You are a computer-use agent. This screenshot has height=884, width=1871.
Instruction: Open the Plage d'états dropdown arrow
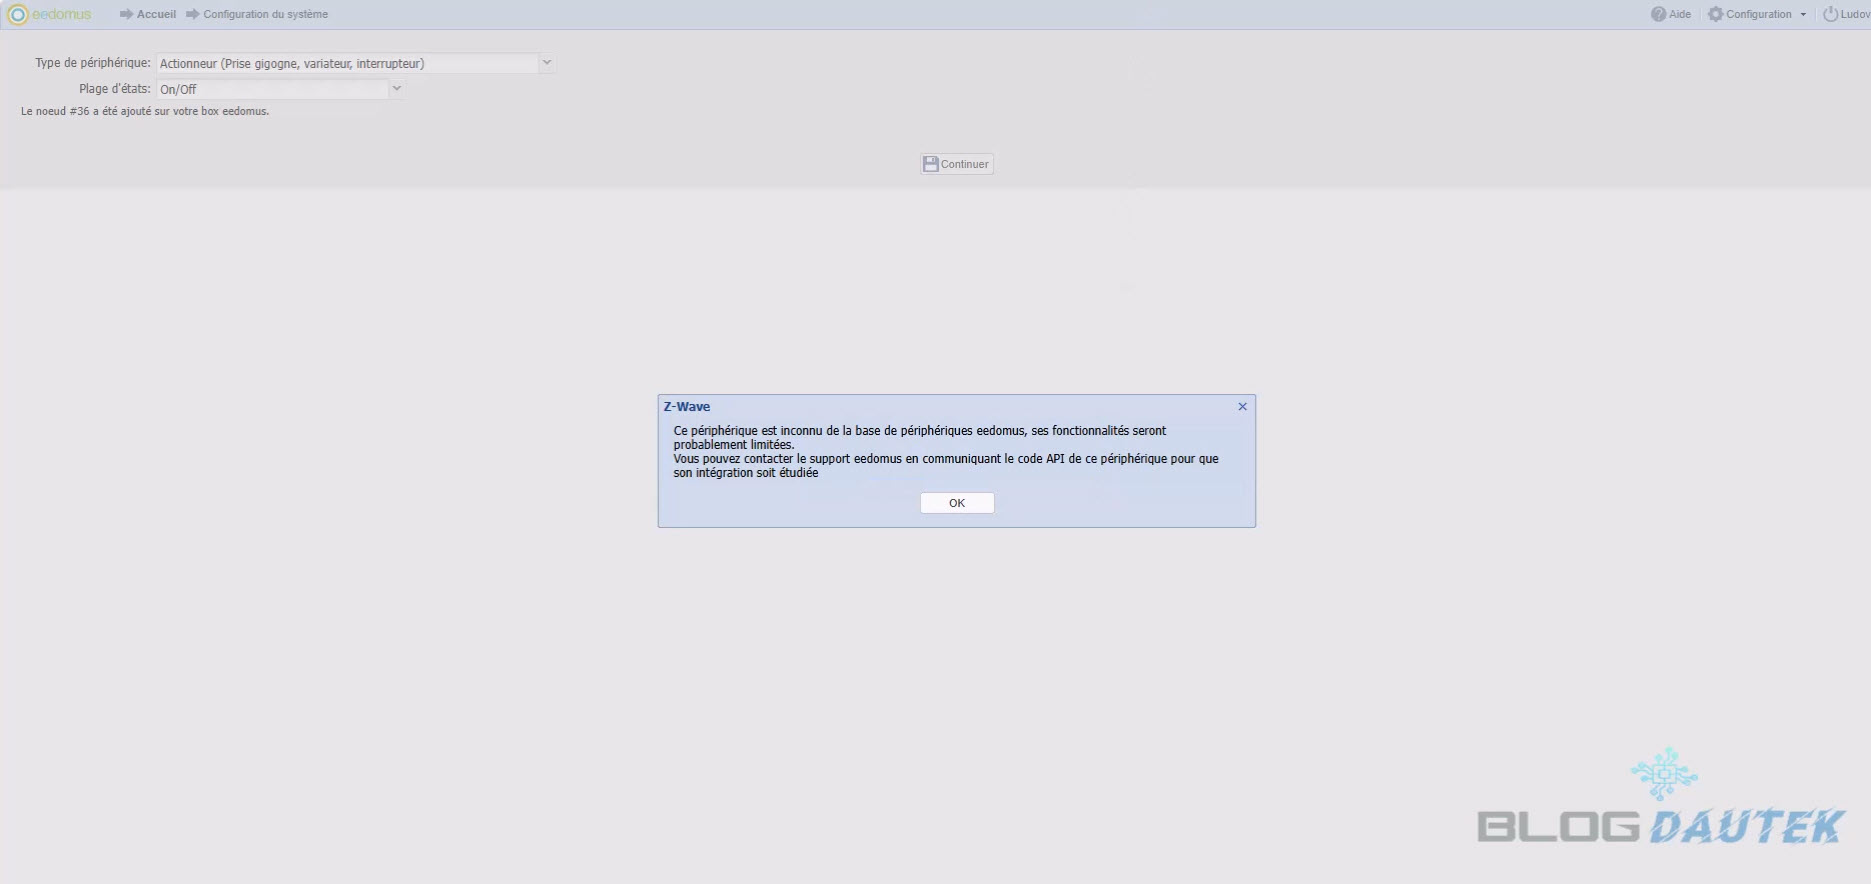(397, 89)
